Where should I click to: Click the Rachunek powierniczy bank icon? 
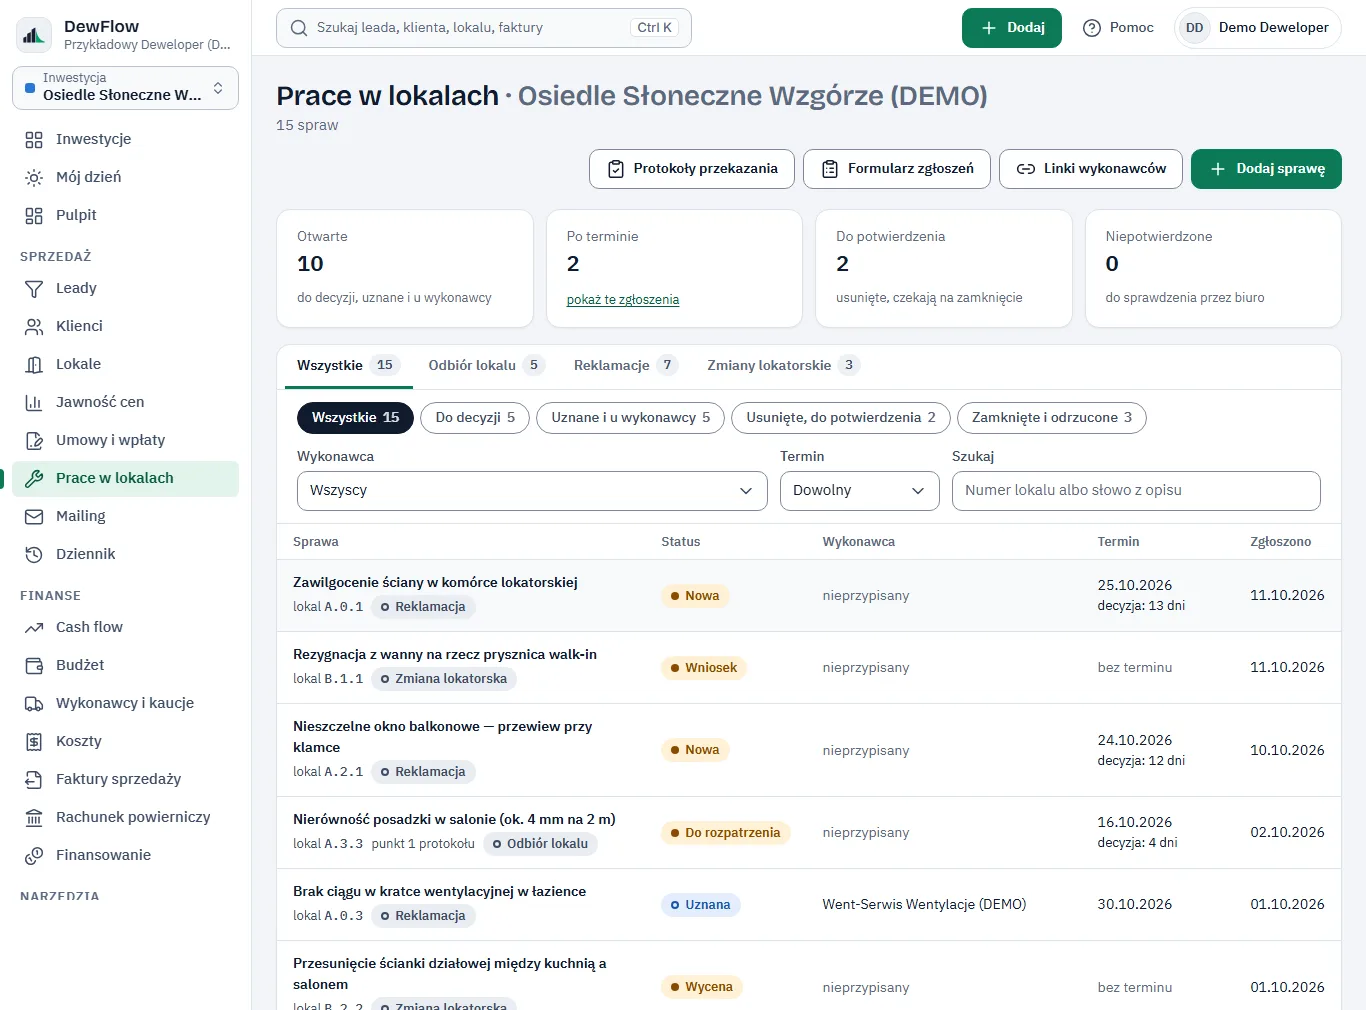pos(34,817)
